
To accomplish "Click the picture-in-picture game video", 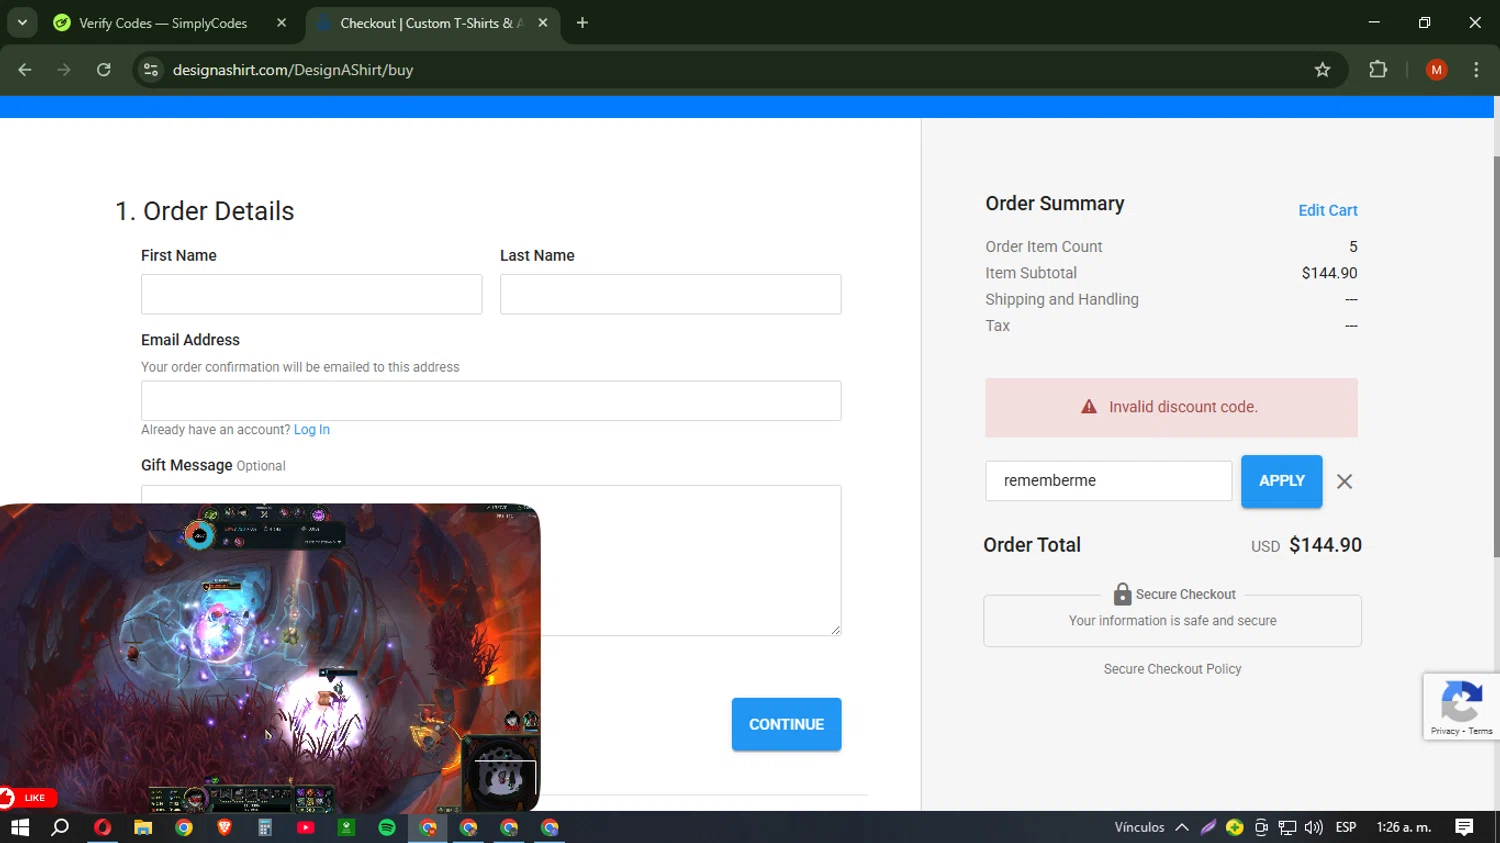I will coord(270,658).
